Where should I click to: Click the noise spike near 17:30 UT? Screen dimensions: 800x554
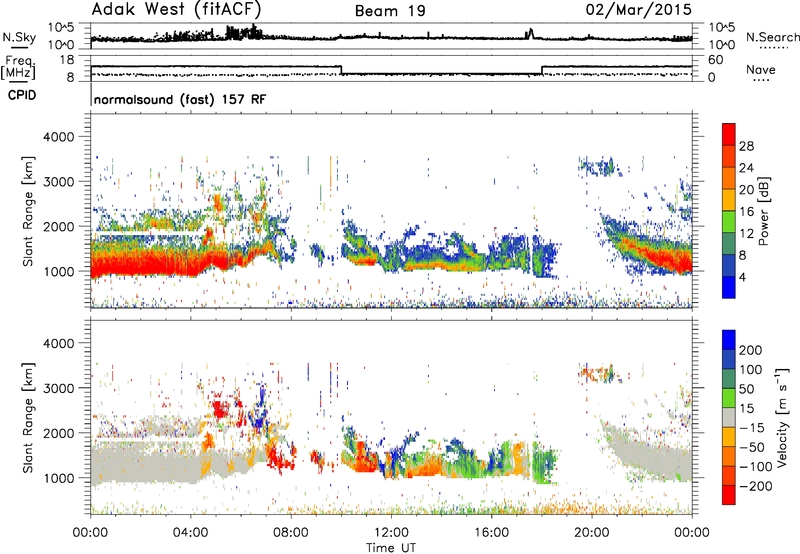tap(530, 34)
